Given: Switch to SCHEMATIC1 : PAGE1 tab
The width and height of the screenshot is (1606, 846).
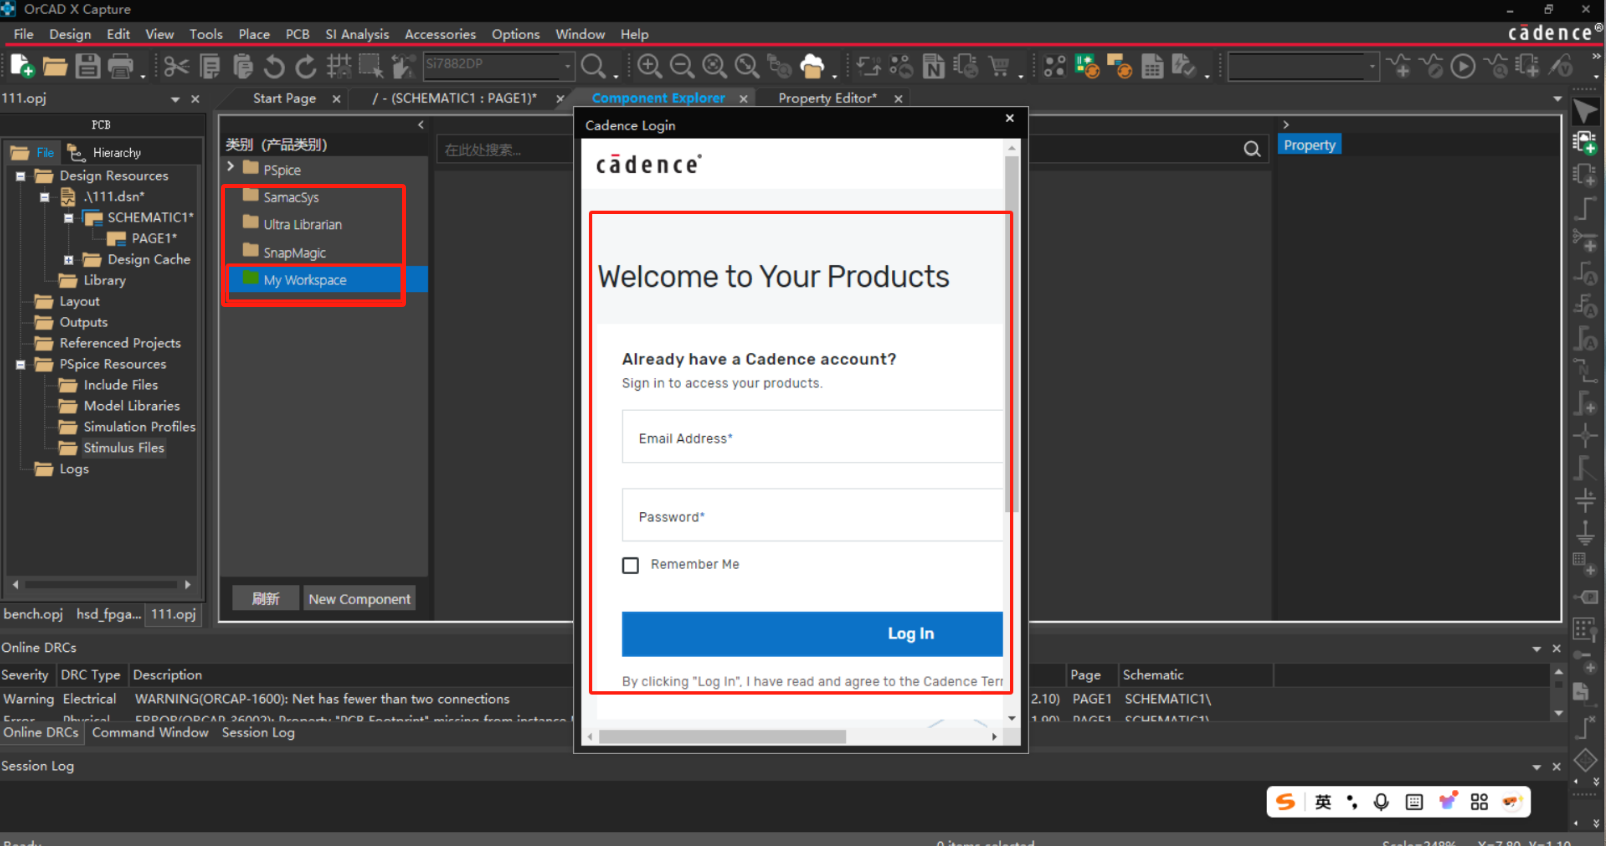Looking at the screenshot, I should coord(454,98).
